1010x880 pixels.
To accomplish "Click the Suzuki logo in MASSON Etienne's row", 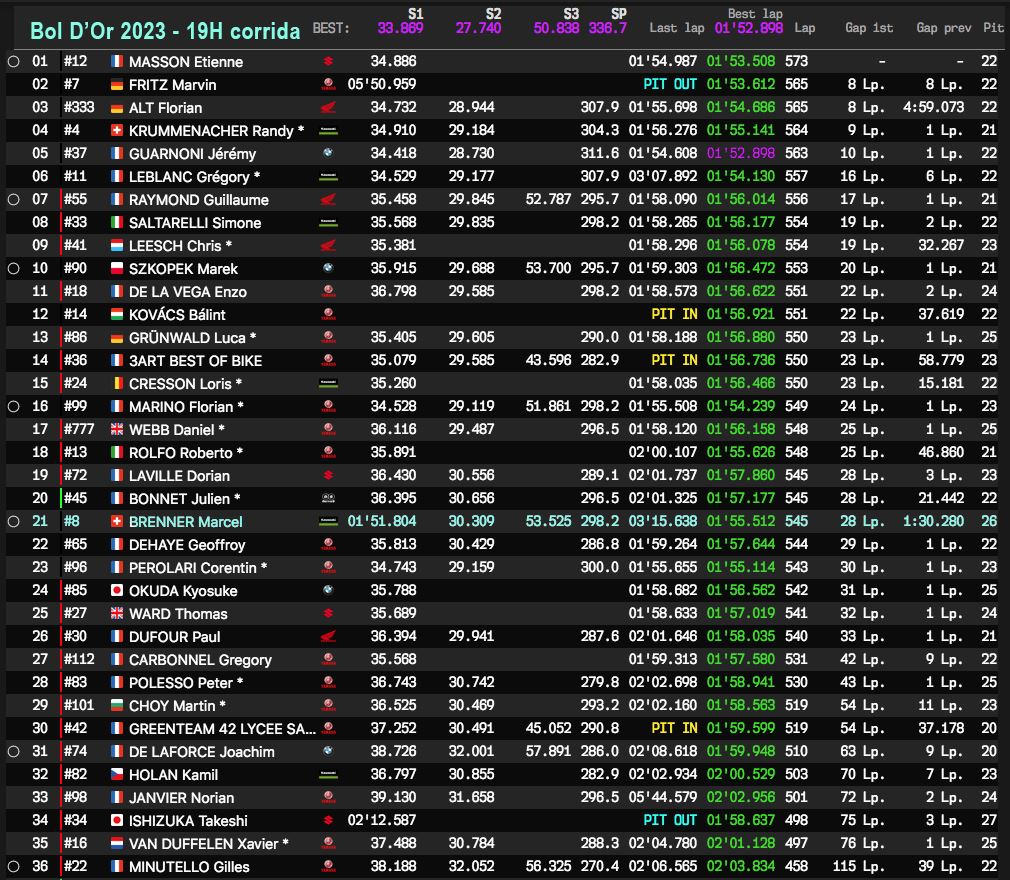I will click(329, 62).
